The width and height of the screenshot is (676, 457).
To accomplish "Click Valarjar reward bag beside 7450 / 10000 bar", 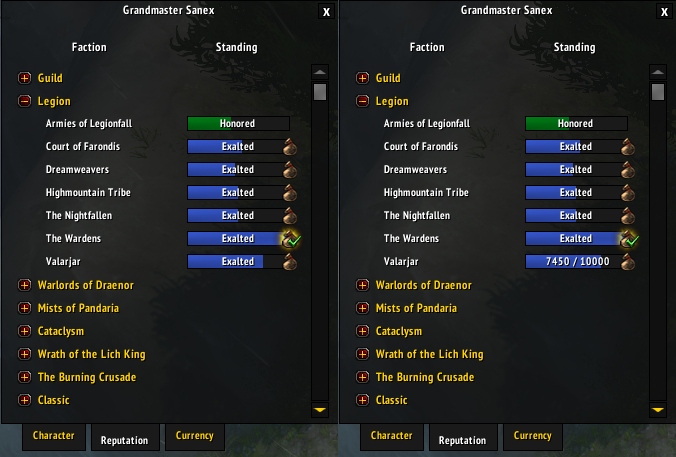I will pyautogui.click(x=628, y=262).
